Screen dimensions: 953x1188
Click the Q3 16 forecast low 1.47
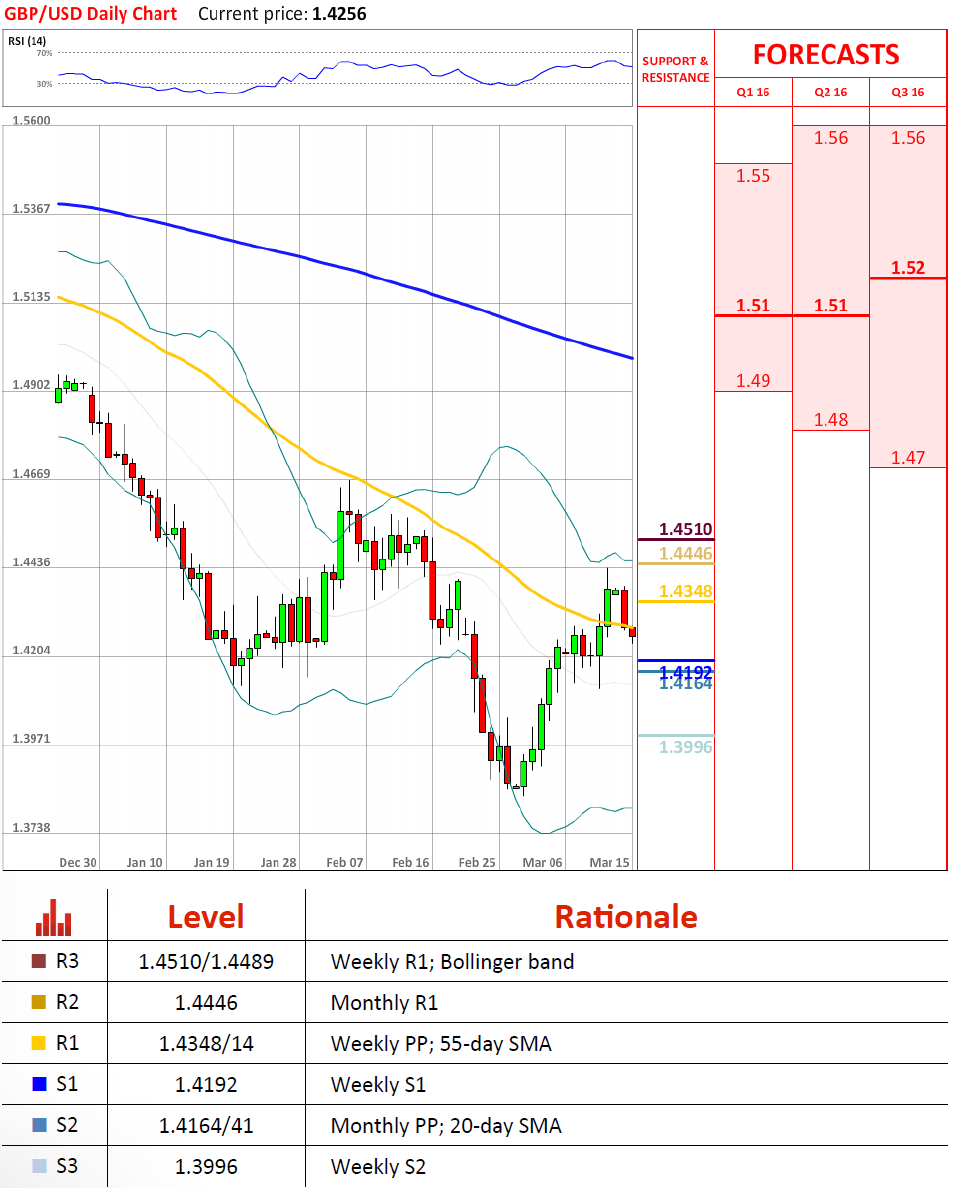pyautogui.click(x=908, y=458)
